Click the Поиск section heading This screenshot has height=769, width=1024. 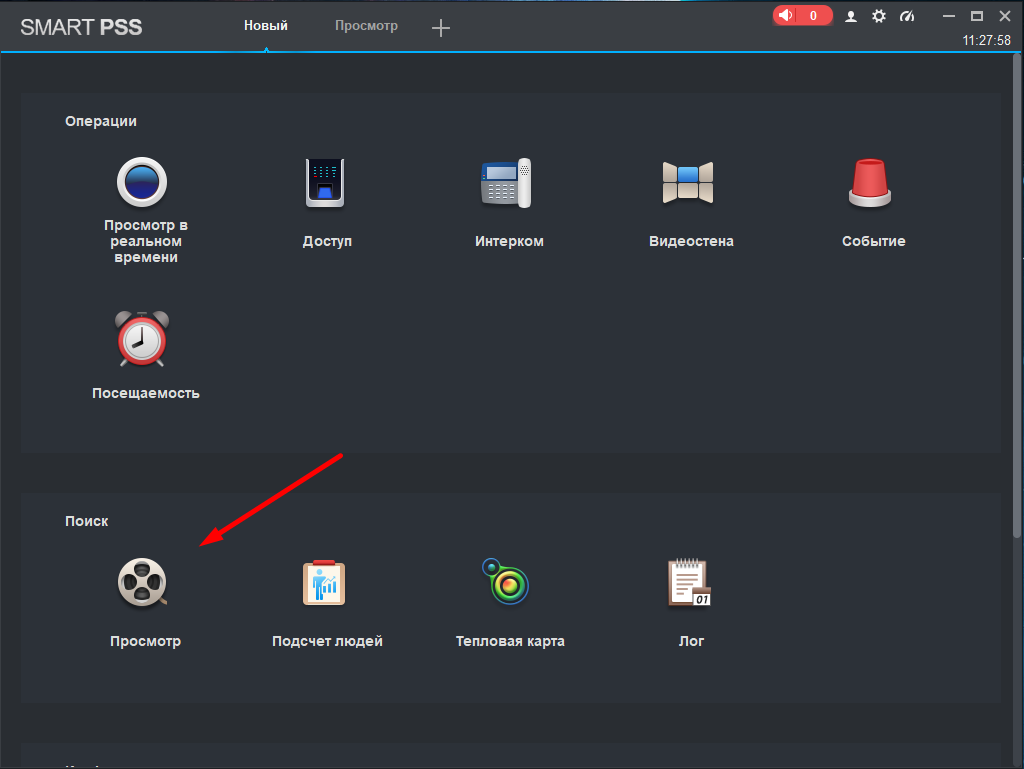tap(86, 521)
